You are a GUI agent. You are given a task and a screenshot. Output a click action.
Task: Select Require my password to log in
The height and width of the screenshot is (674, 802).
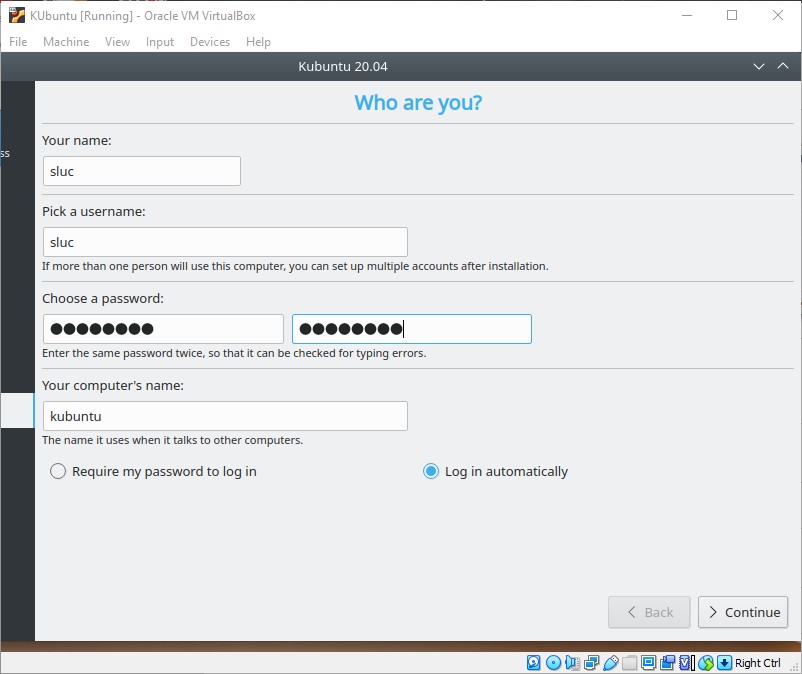pyautogui.click(x=153, y=471)
